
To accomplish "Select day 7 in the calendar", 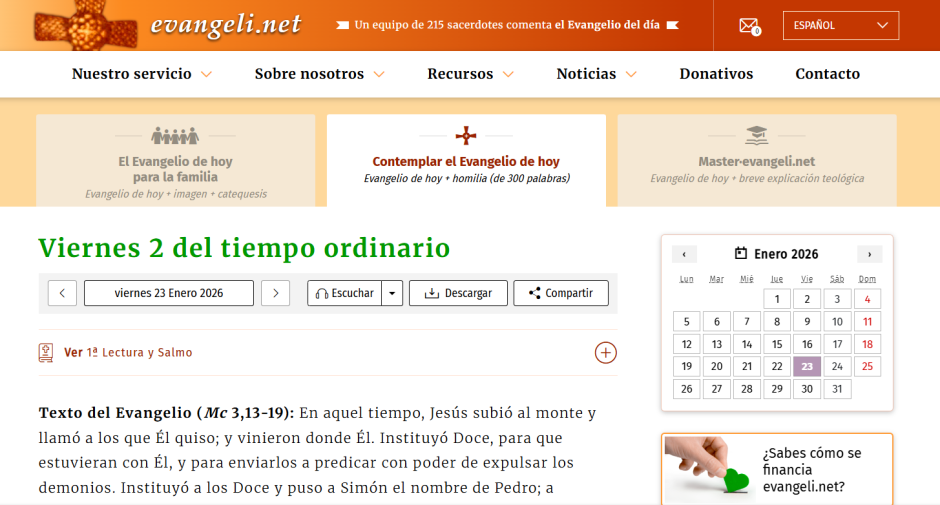I will point(746,321).
